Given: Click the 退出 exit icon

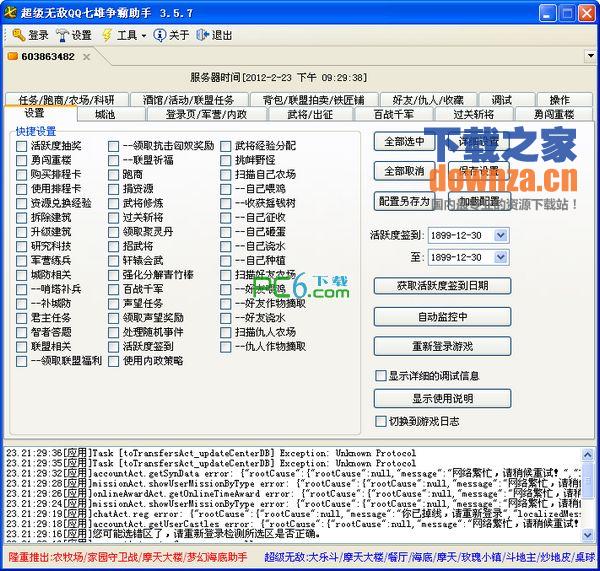Looking at the screenshot, I should (x=202, y=35).
